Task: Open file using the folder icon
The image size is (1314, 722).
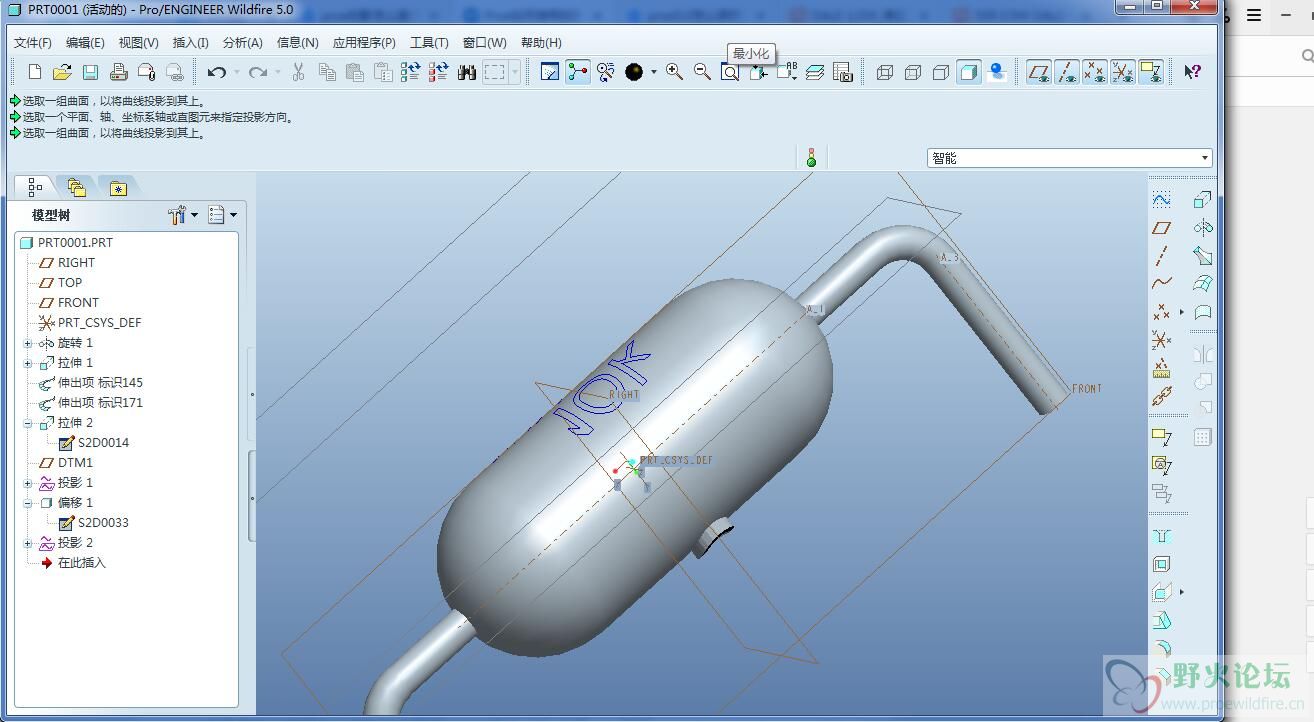Action: (x=62, y=72)
